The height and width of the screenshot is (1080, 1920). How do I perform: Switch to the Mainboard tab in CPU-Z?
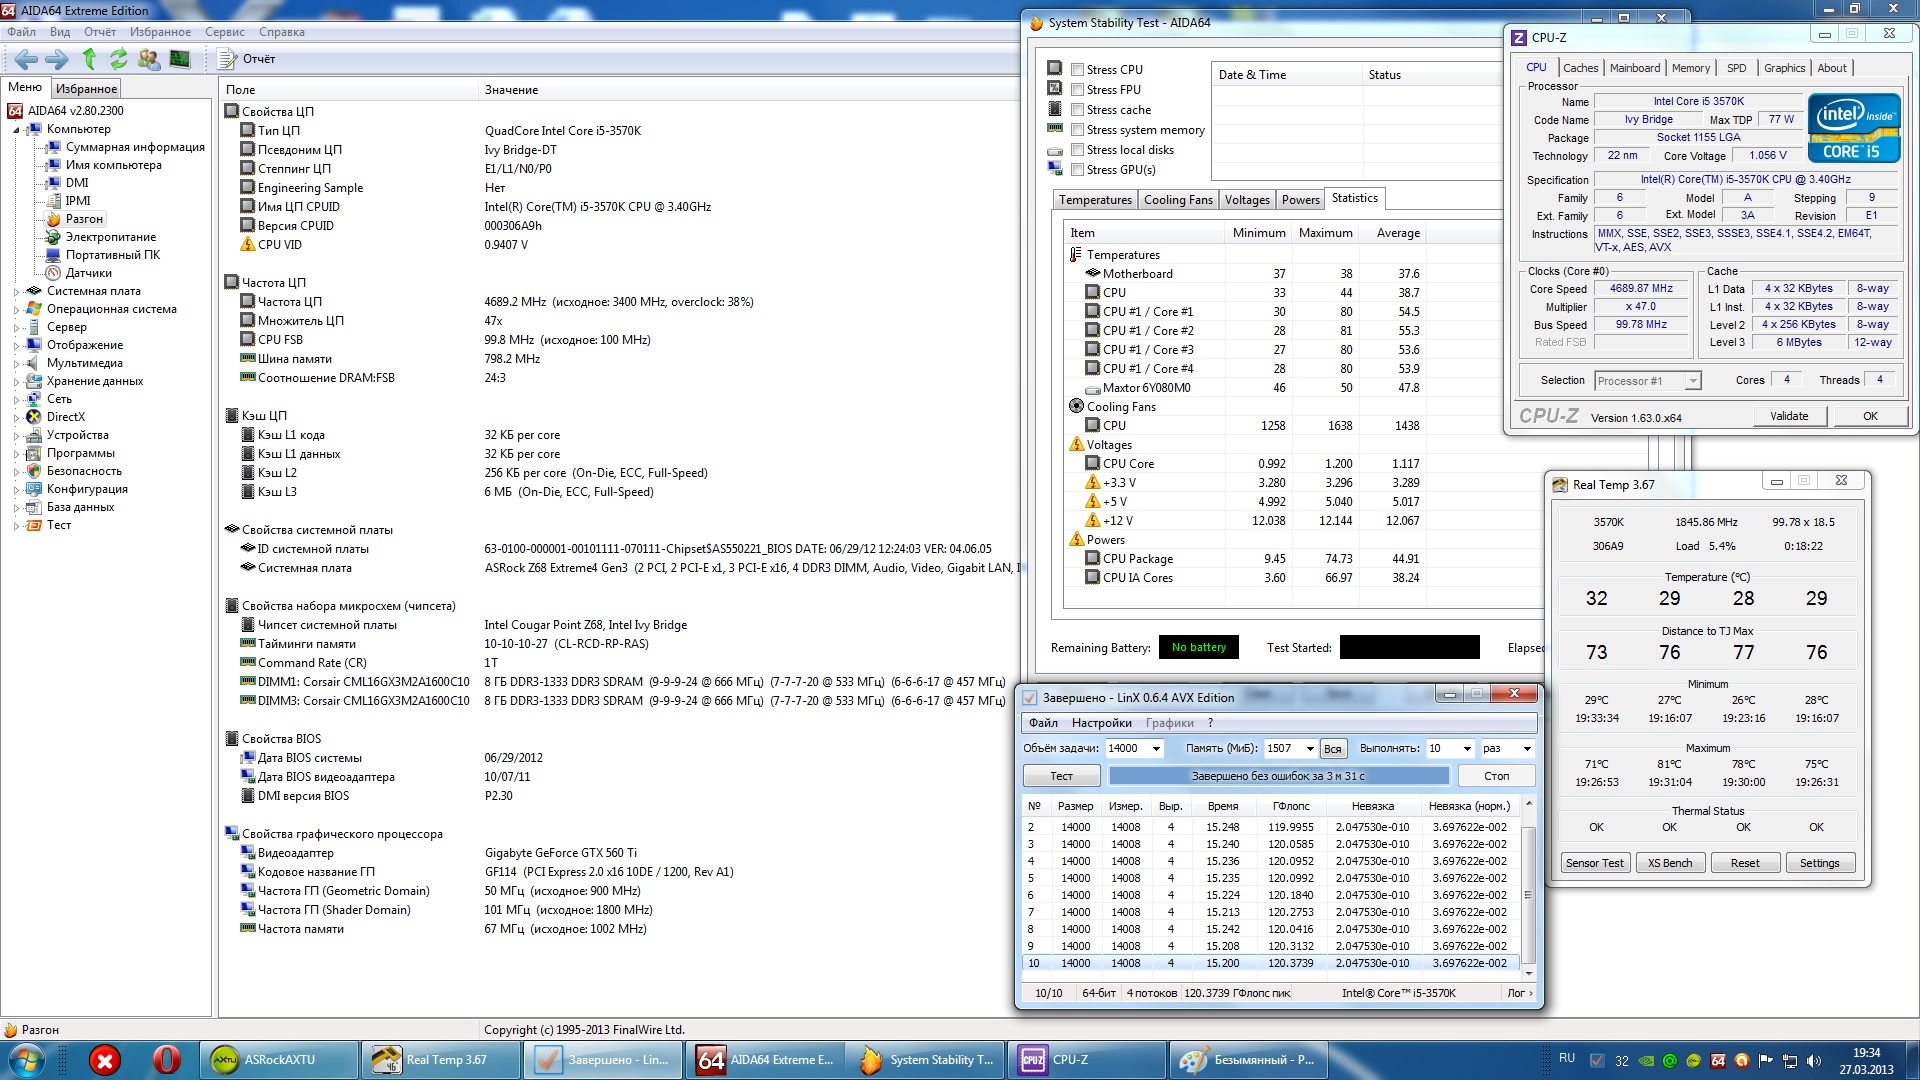[x=1634, y=68]
